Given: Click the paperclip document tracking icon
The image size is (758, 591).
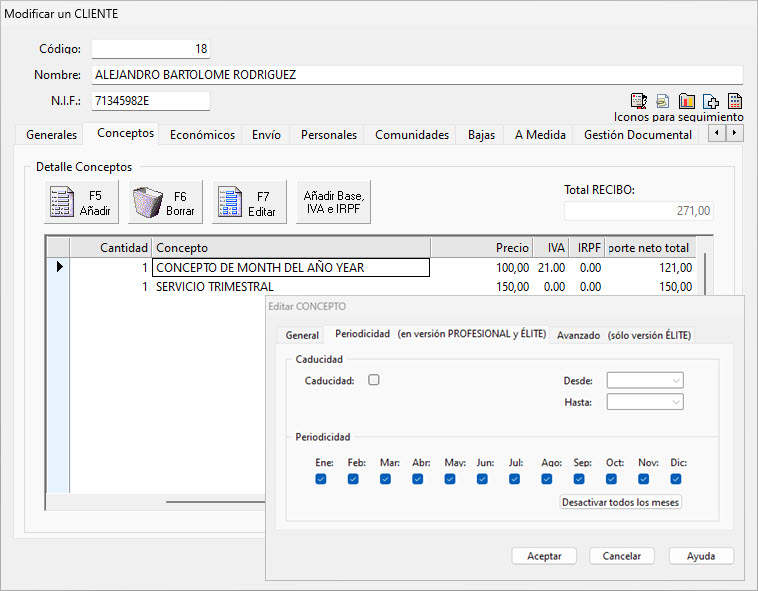Looking at the screenshot, I should click(x=663, y=101).
